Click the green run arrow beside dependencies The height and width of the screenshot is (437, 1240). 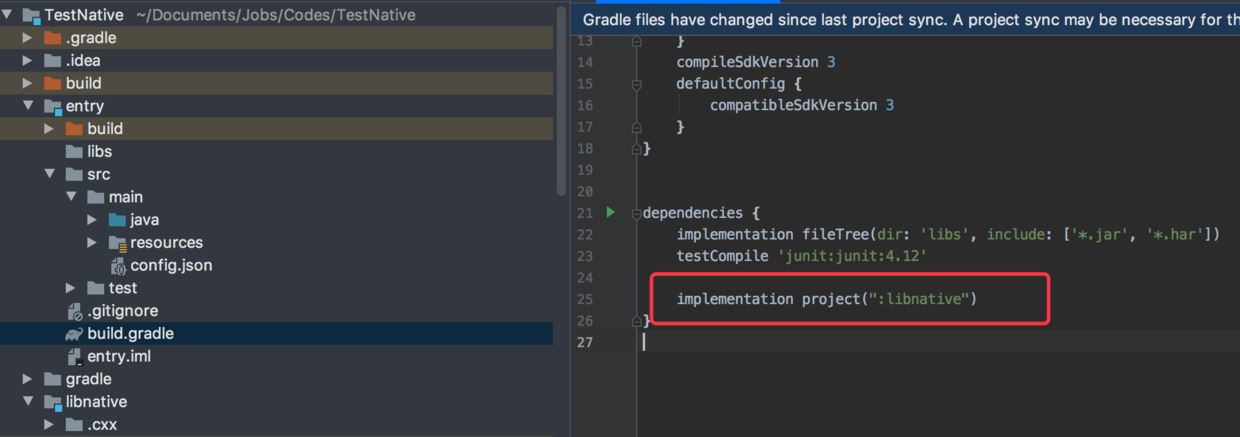pyautogui.click(x=610, y=212)
